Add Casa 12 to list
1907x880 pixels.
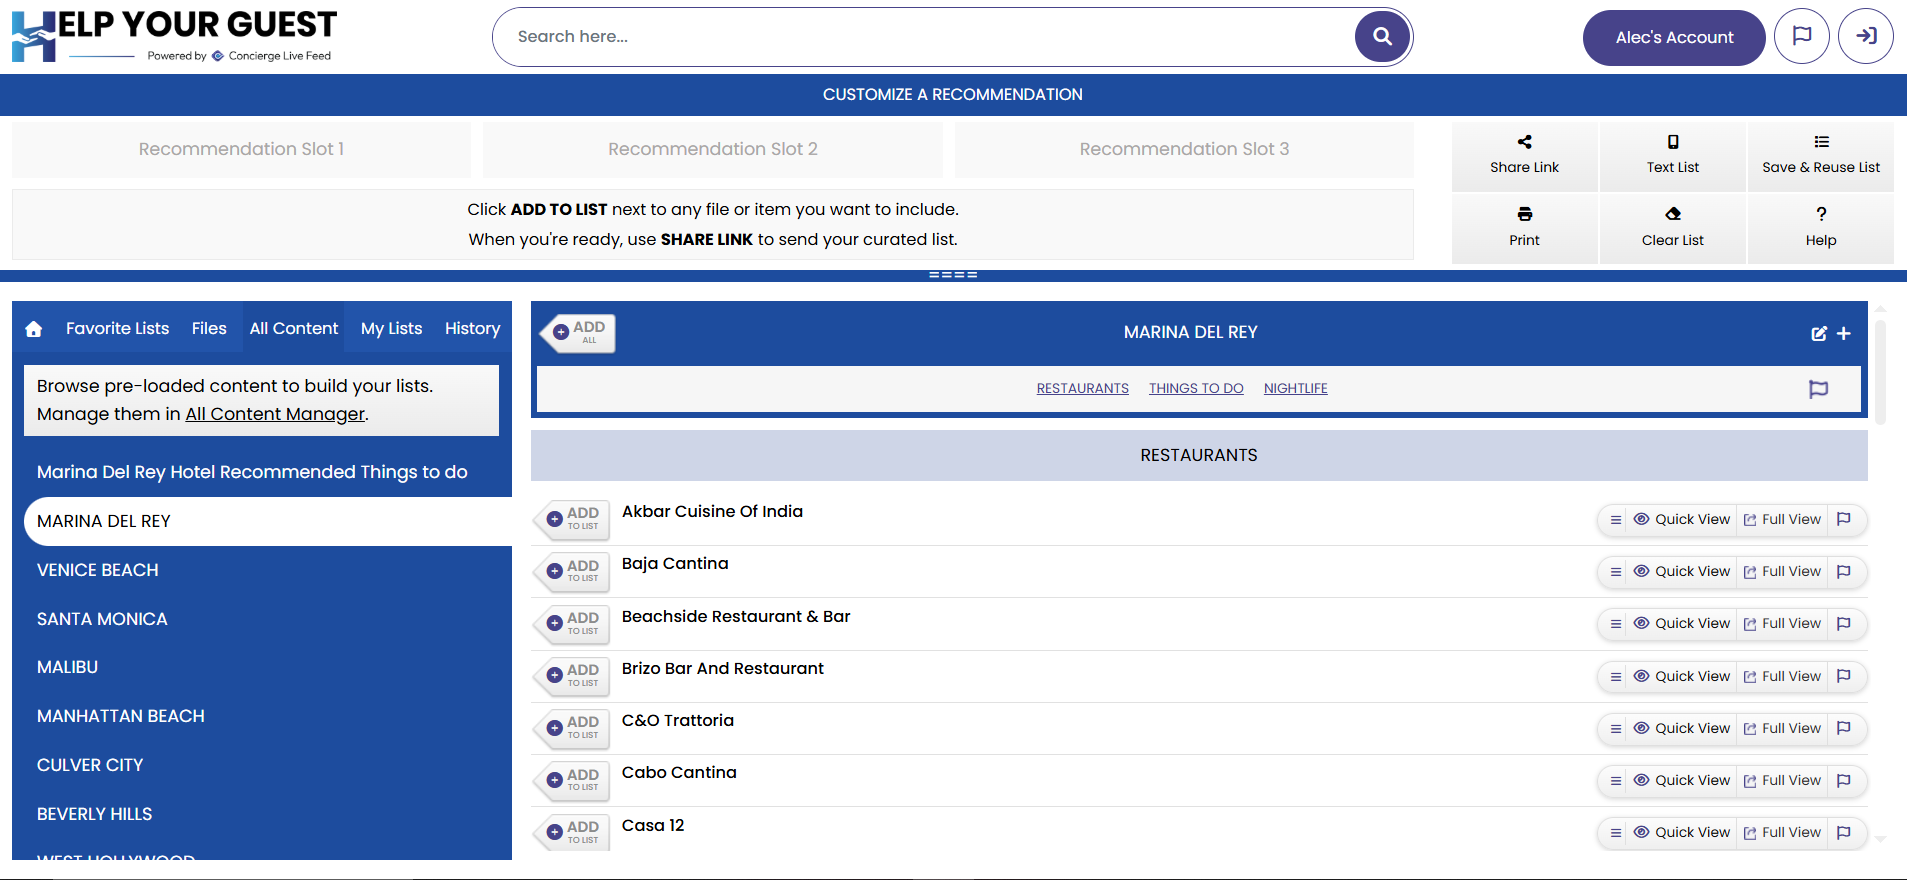coord(571,832)
